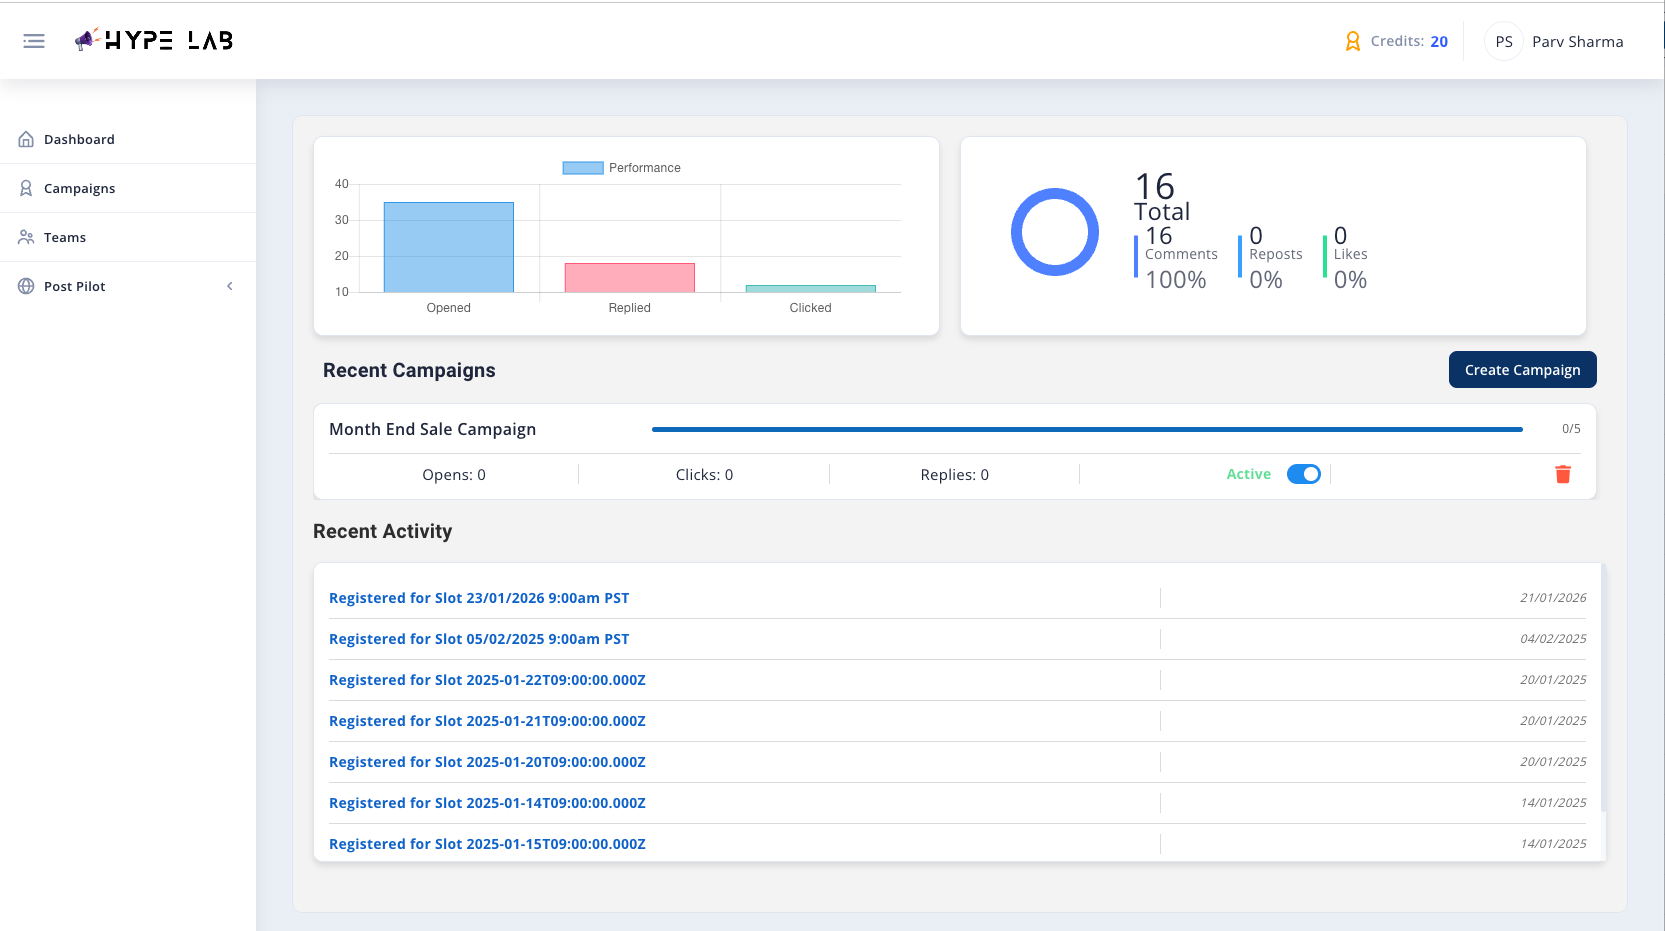Click the Post Pilot globe icon

tap(25, 285)
